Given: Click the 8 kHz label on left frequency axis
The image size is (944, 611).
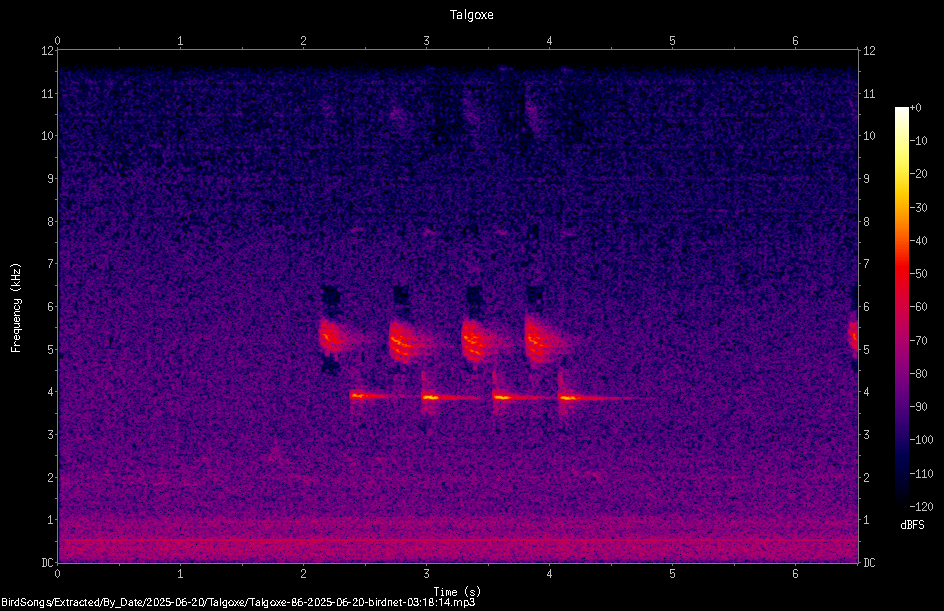Looking at the screenshot, I should coord(51,222).
